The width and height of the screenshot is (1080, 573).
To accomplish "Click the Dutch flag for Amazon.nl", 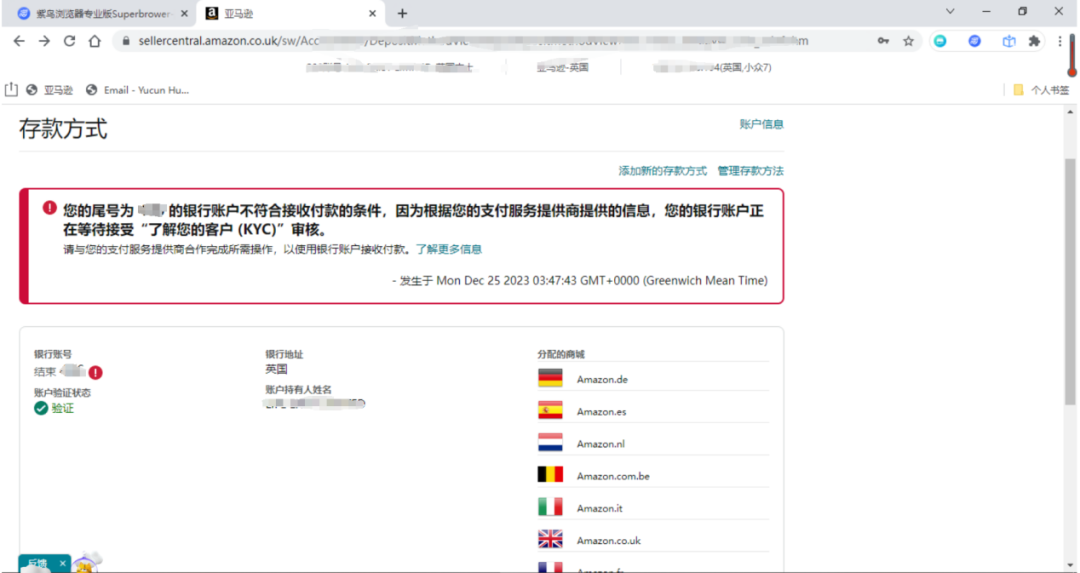I will [550, 443].
